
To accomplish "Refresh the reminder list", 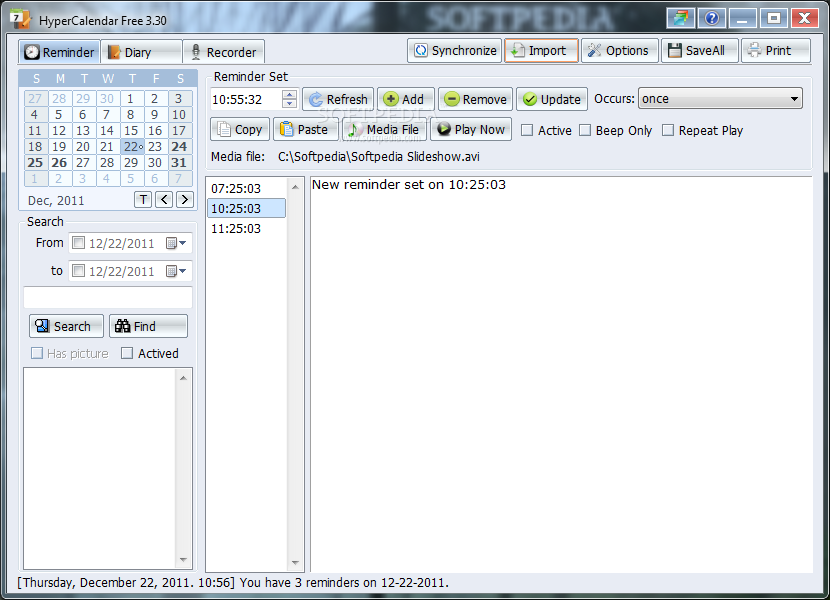I will point(338,99).
